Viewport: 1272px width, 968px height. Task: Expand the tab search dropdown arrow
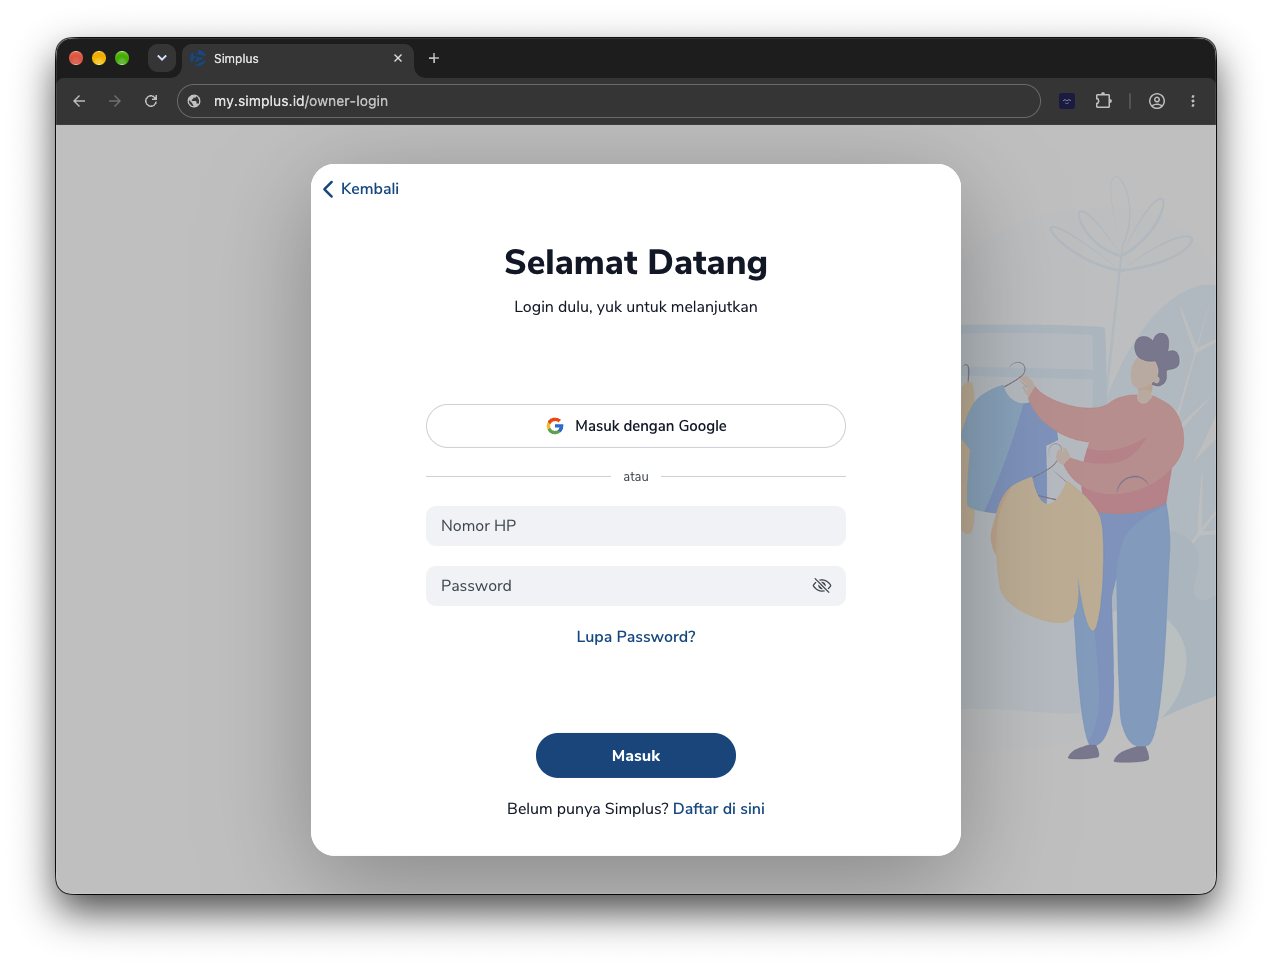coord(162,58)
